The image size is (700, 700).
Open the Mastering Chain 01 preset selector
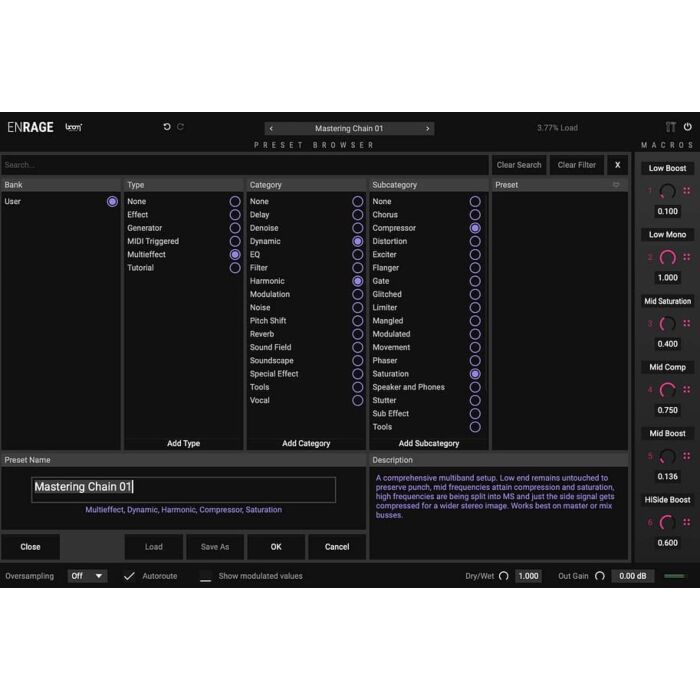tap(349, 129)
